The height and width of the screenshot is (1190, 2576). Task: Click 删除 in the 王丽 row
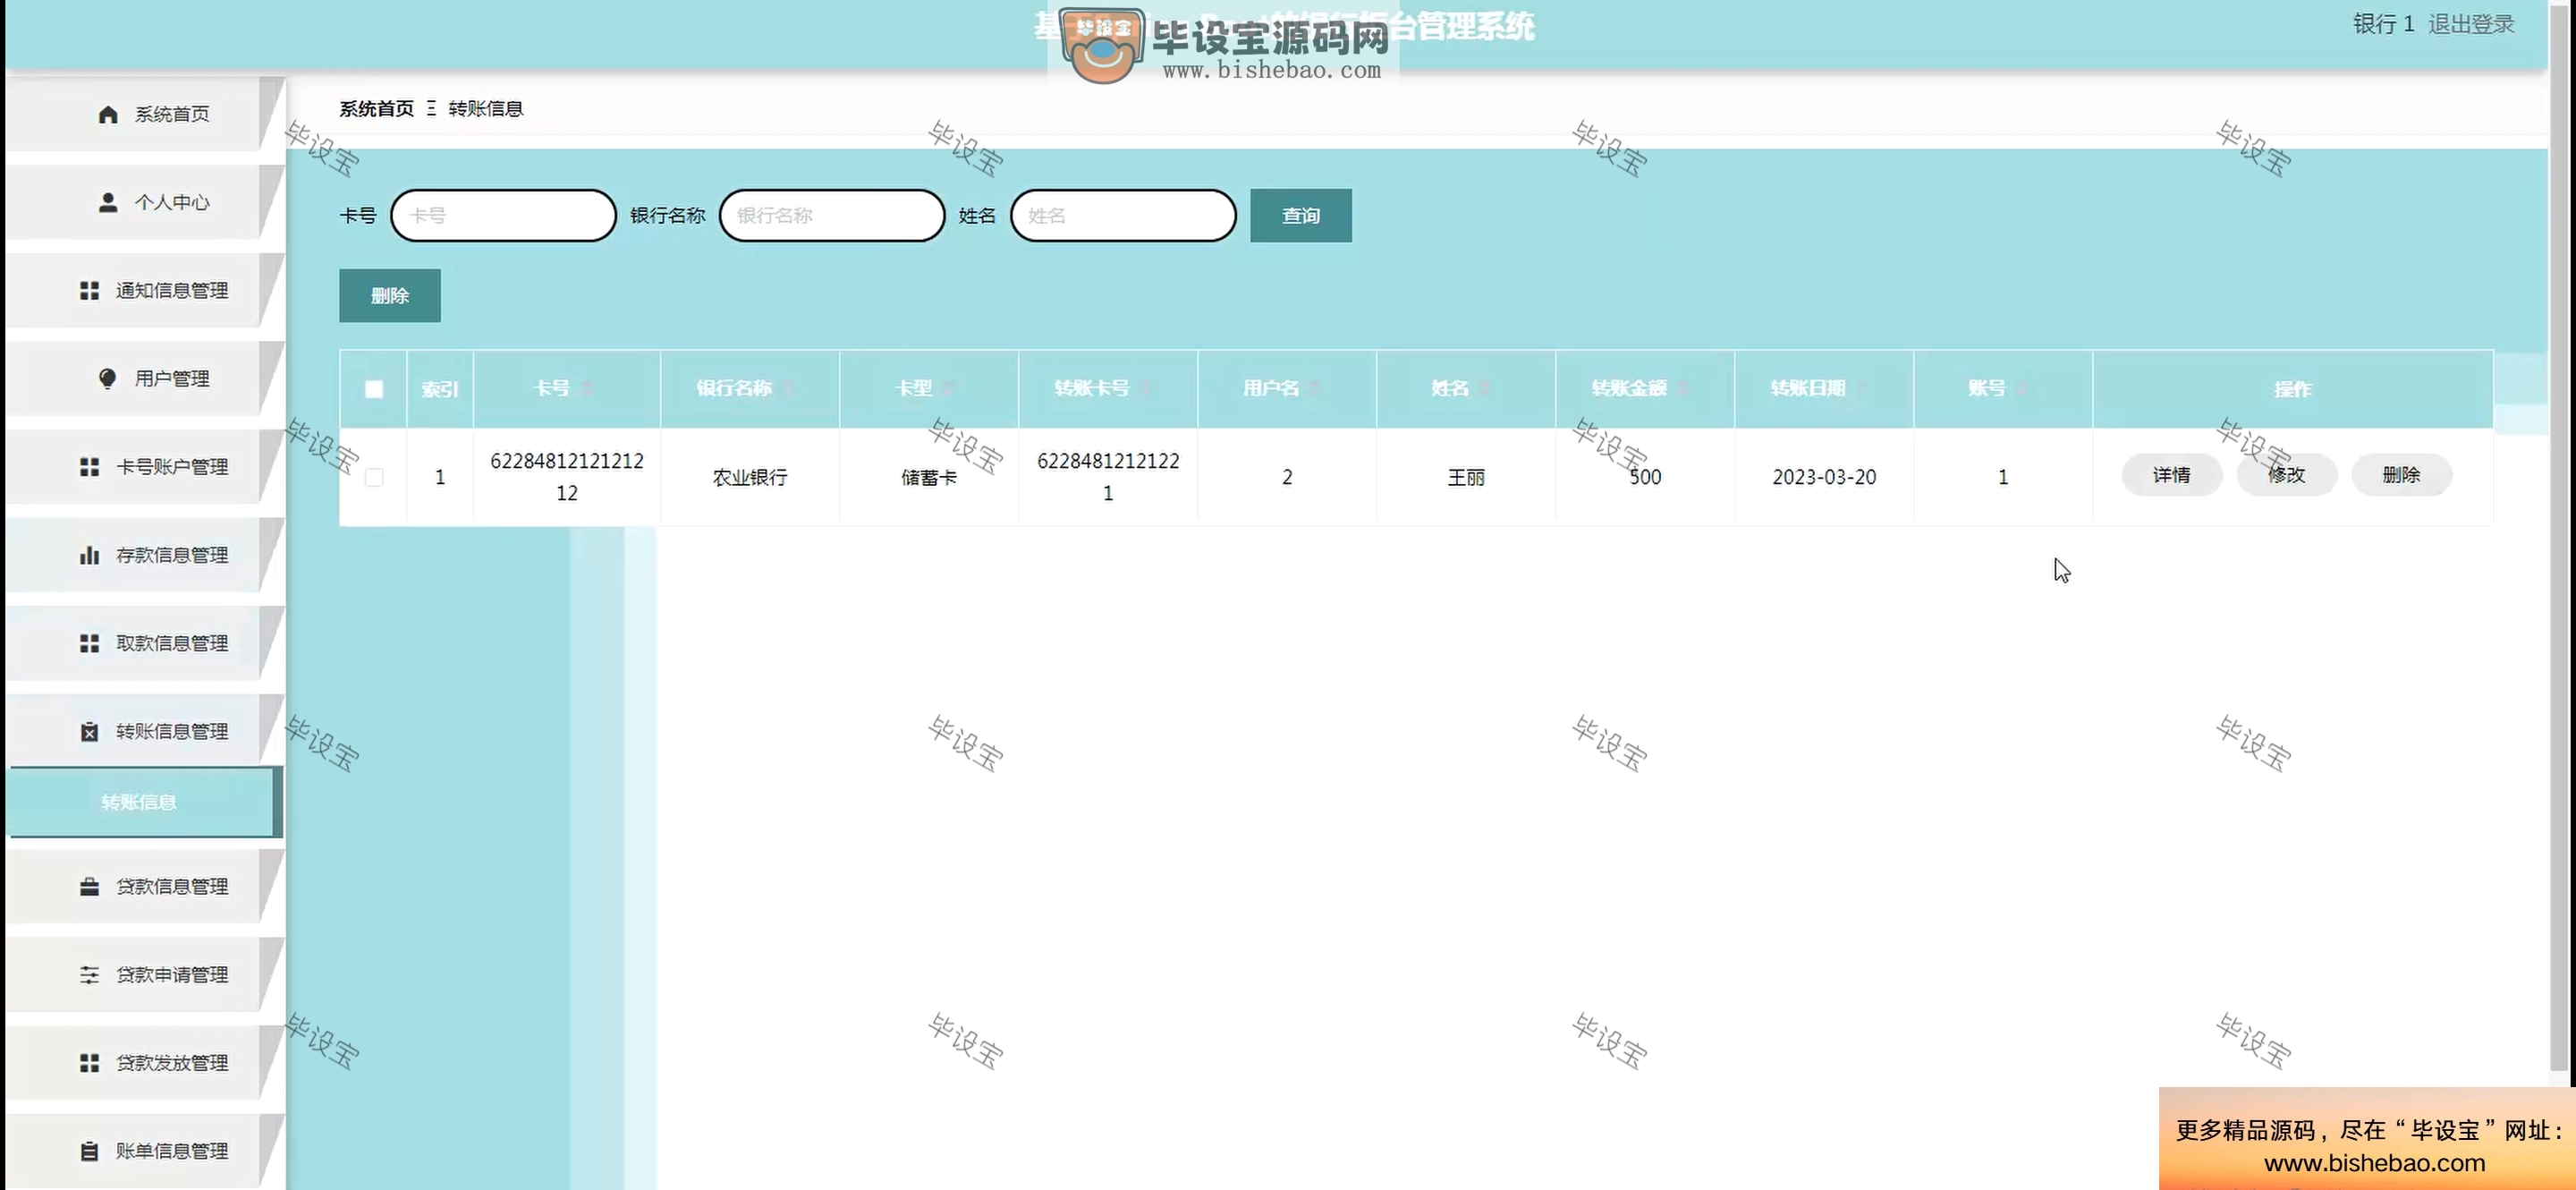point(2401,475)
